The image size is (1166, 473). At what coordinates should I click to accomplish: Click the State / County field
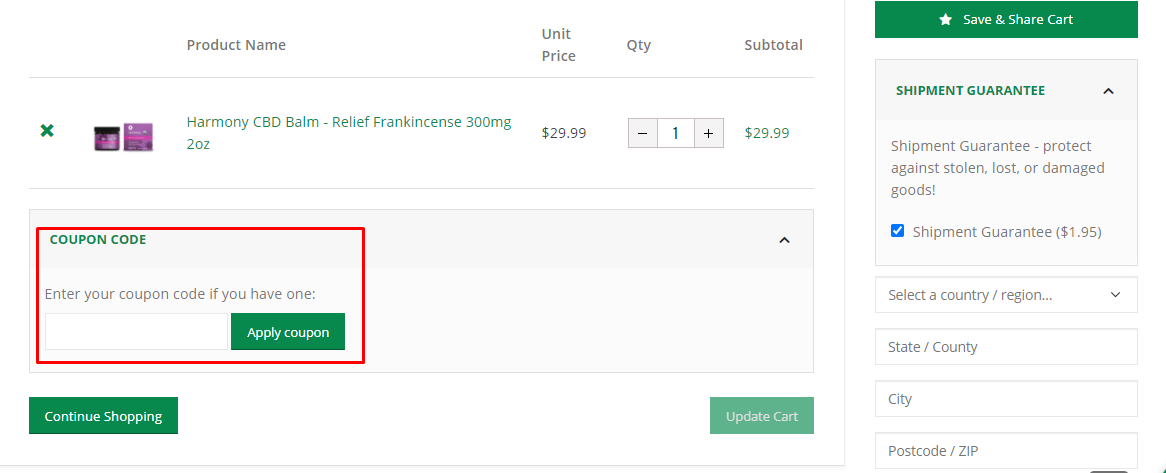pyautogui.click(x=1006, y=347)
